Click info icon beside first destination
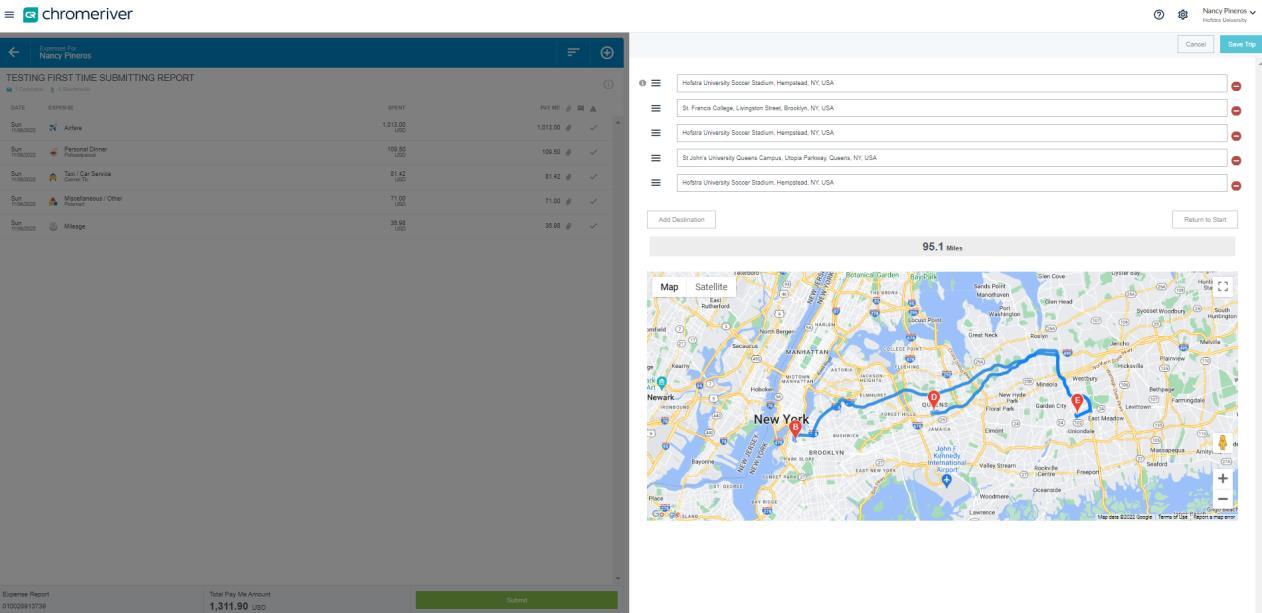This screenshot has height=613, width=1262. [x=641, y=83]
